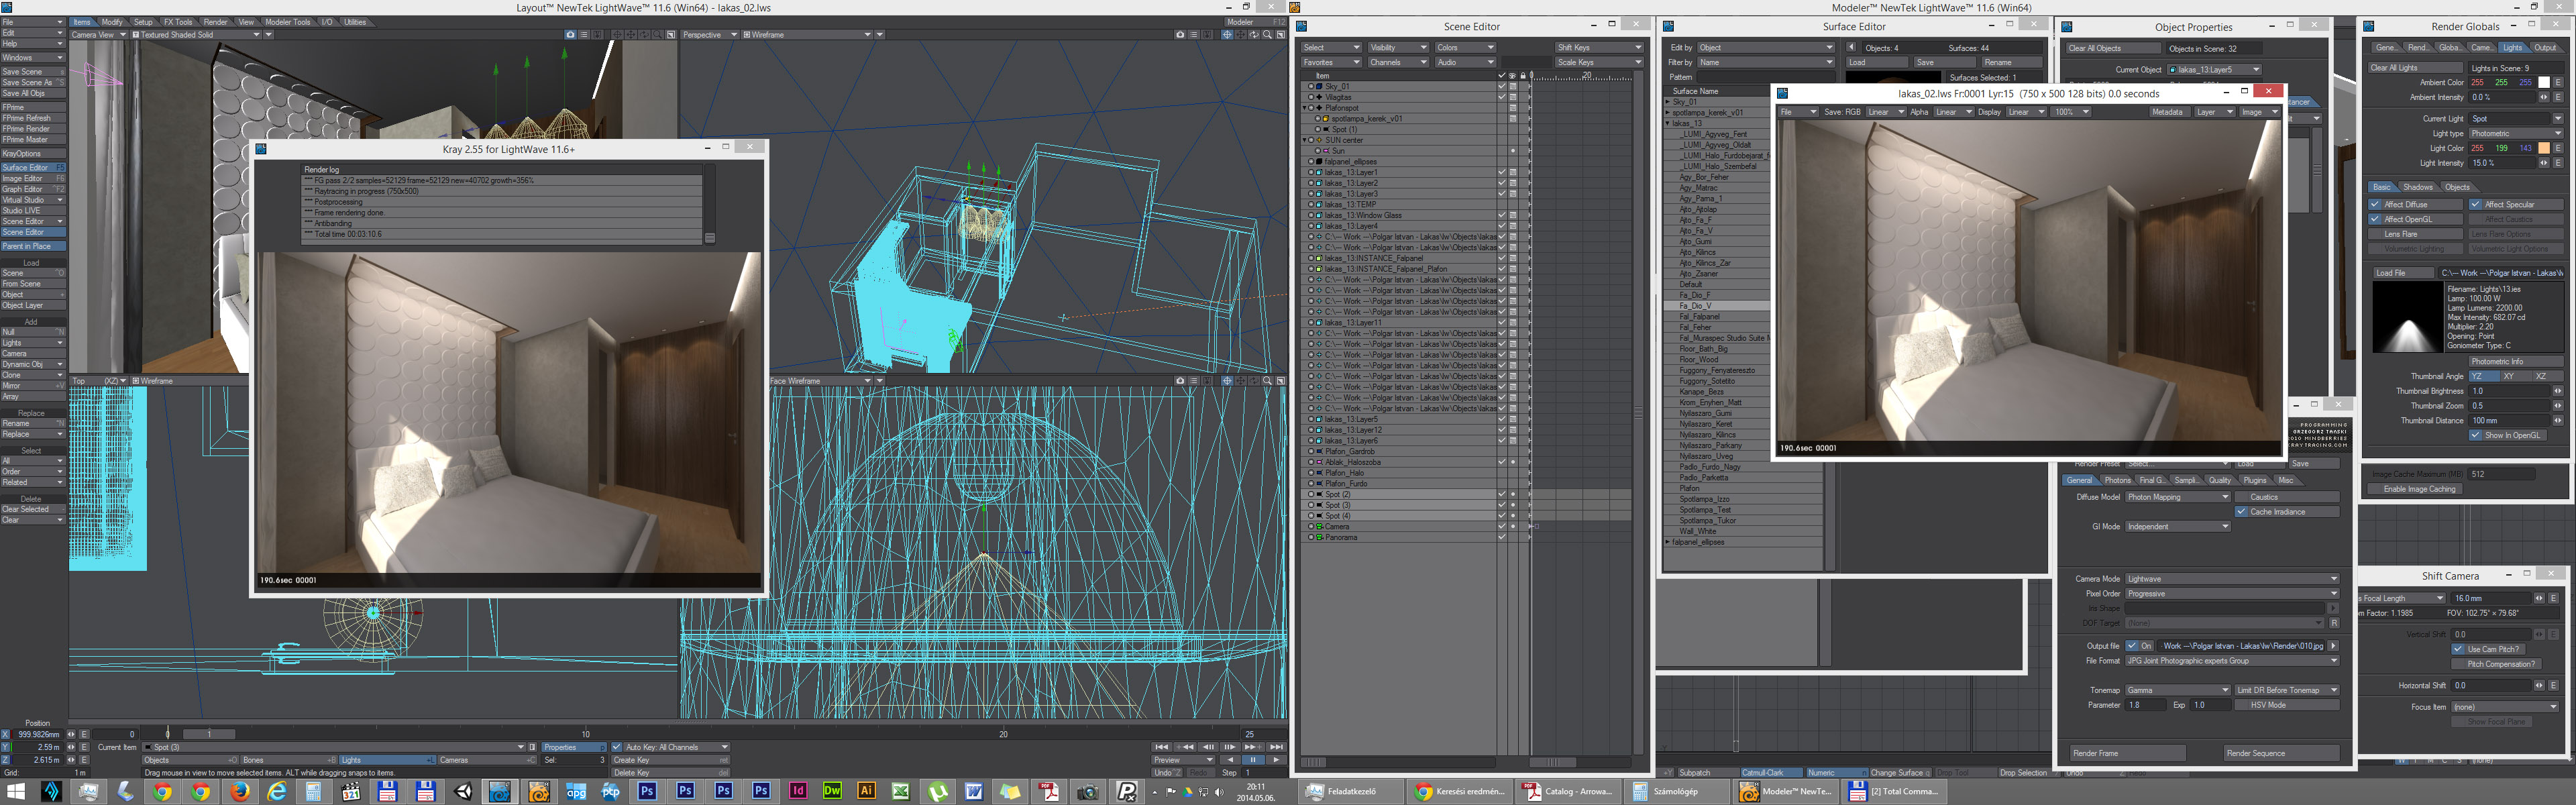Open Firefox from the taskbar
The image size is (2576, 805).
(x=239, y=791)
